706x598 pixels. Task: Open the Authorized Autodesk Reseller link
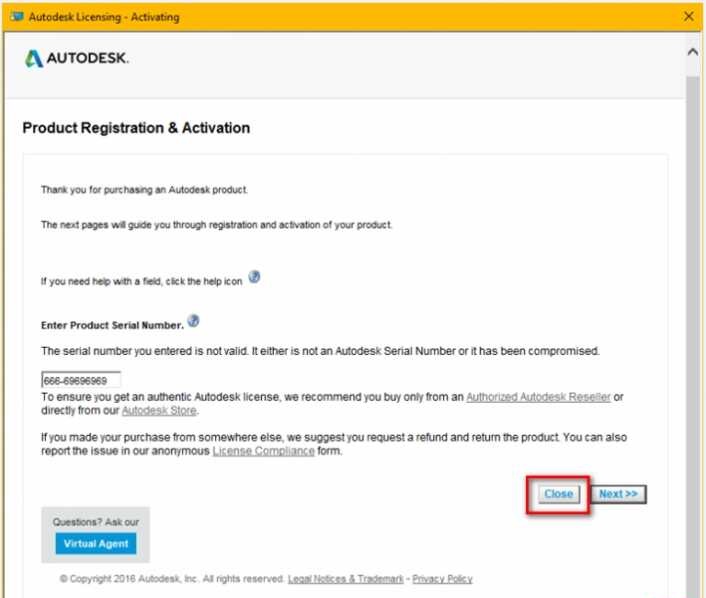(539, 397)
